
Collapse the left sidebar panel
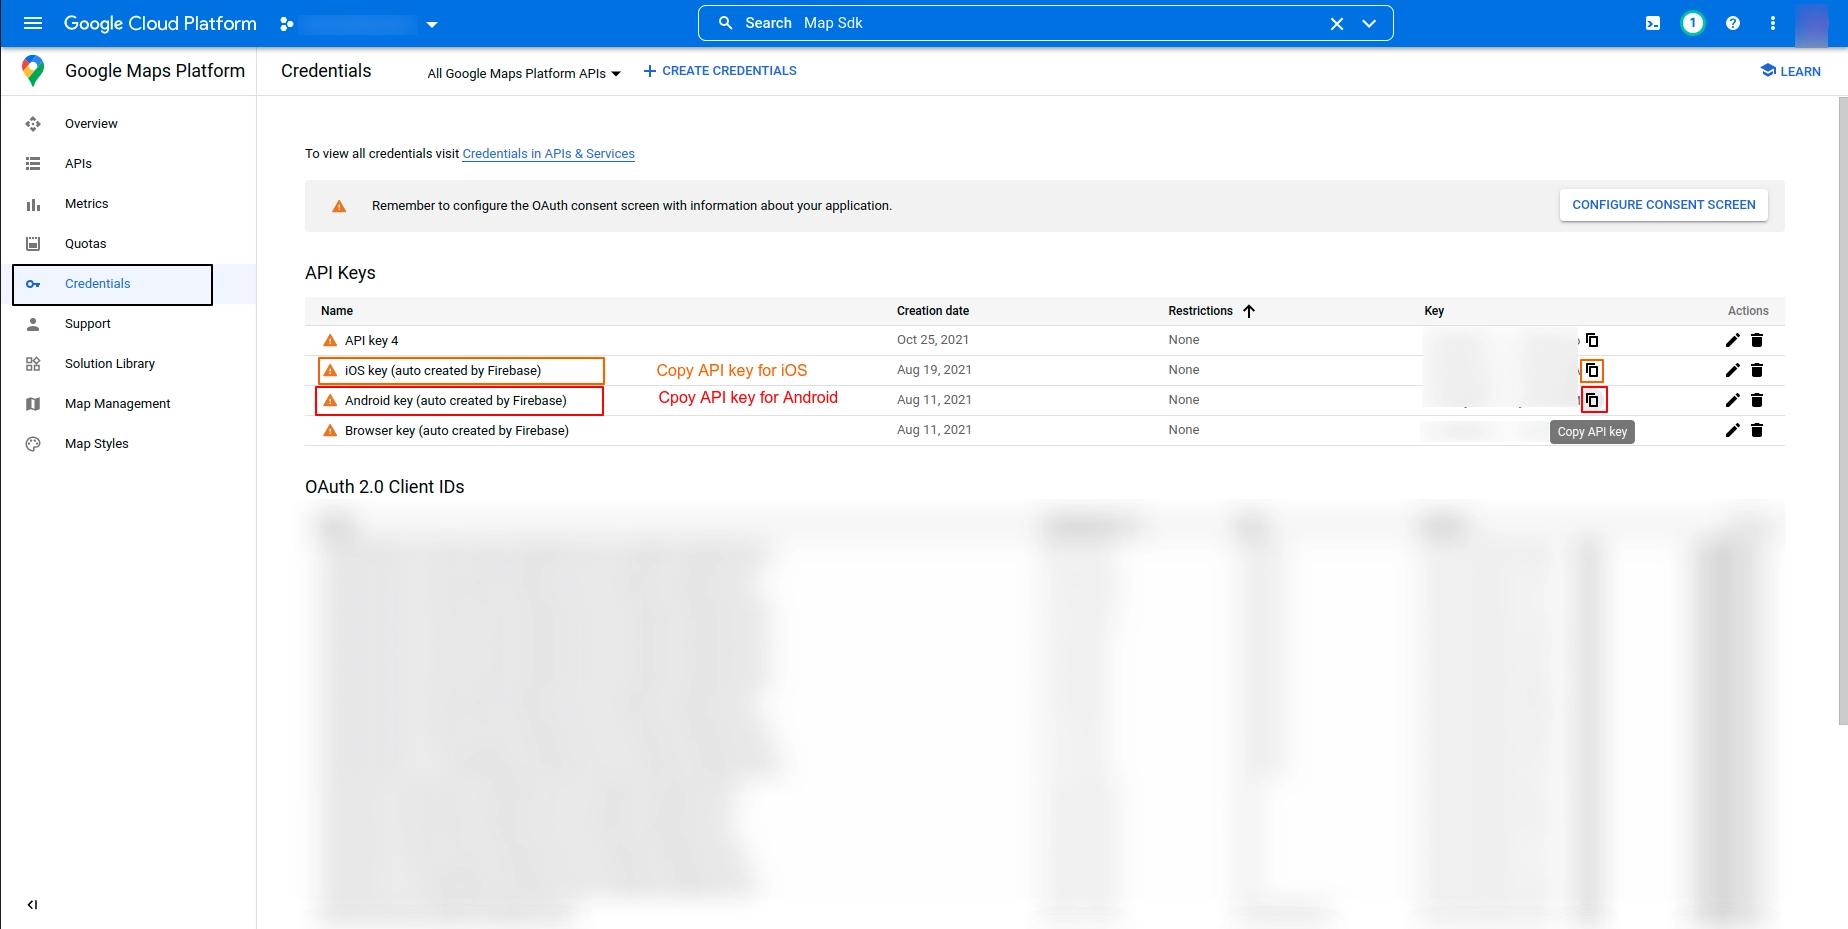[x=33, y=904]
